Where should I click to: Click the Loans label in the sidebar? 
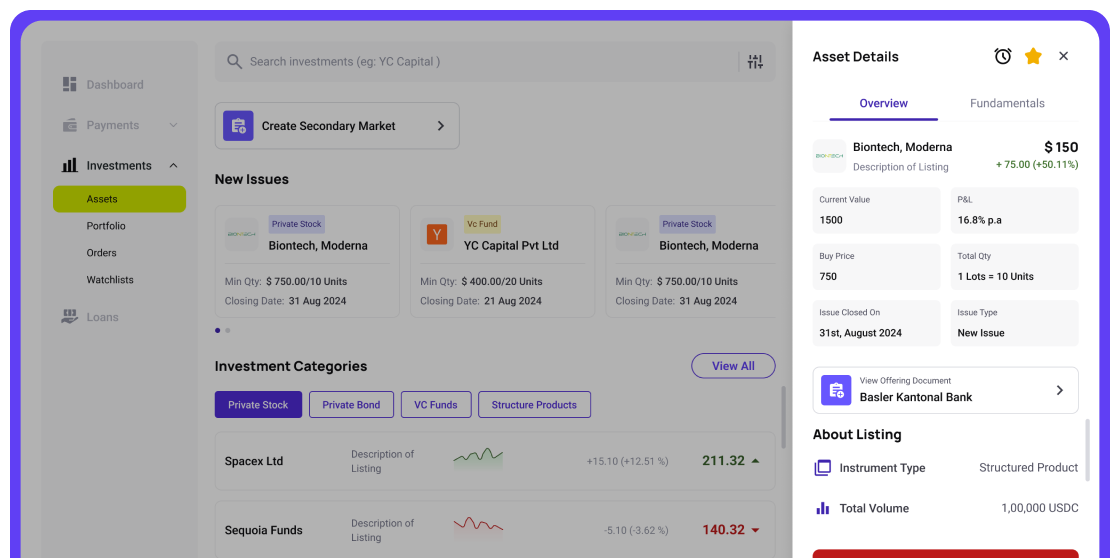[x=103, y=317]
